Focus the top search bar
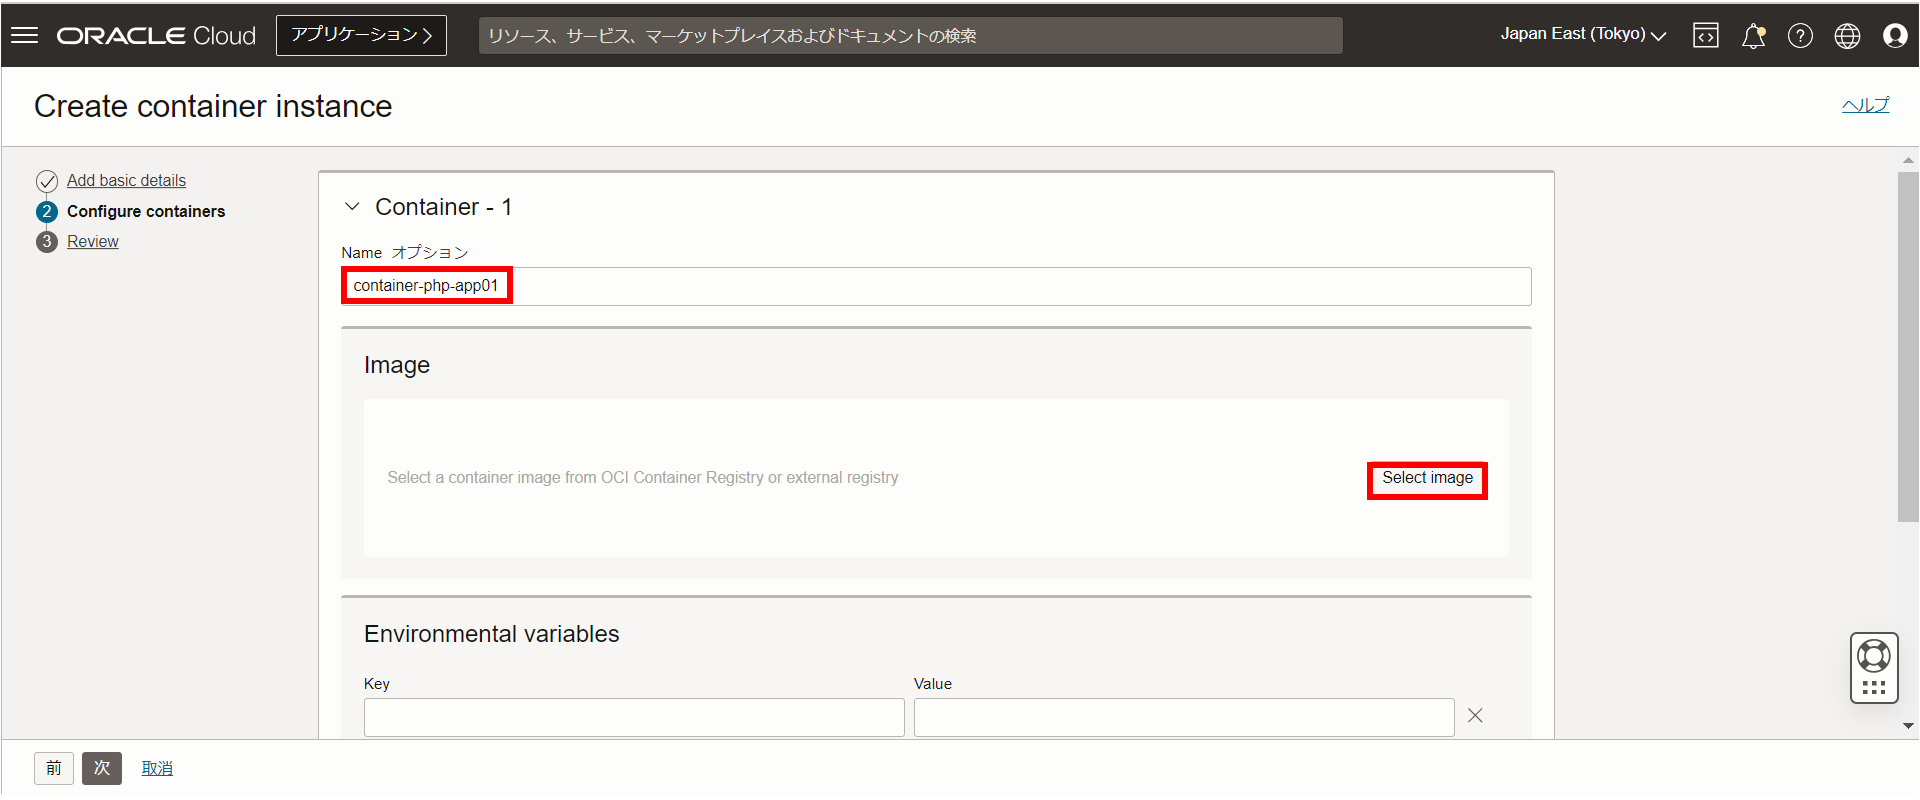This screenshot has width=1920, height=800. [x=910, y=36]
